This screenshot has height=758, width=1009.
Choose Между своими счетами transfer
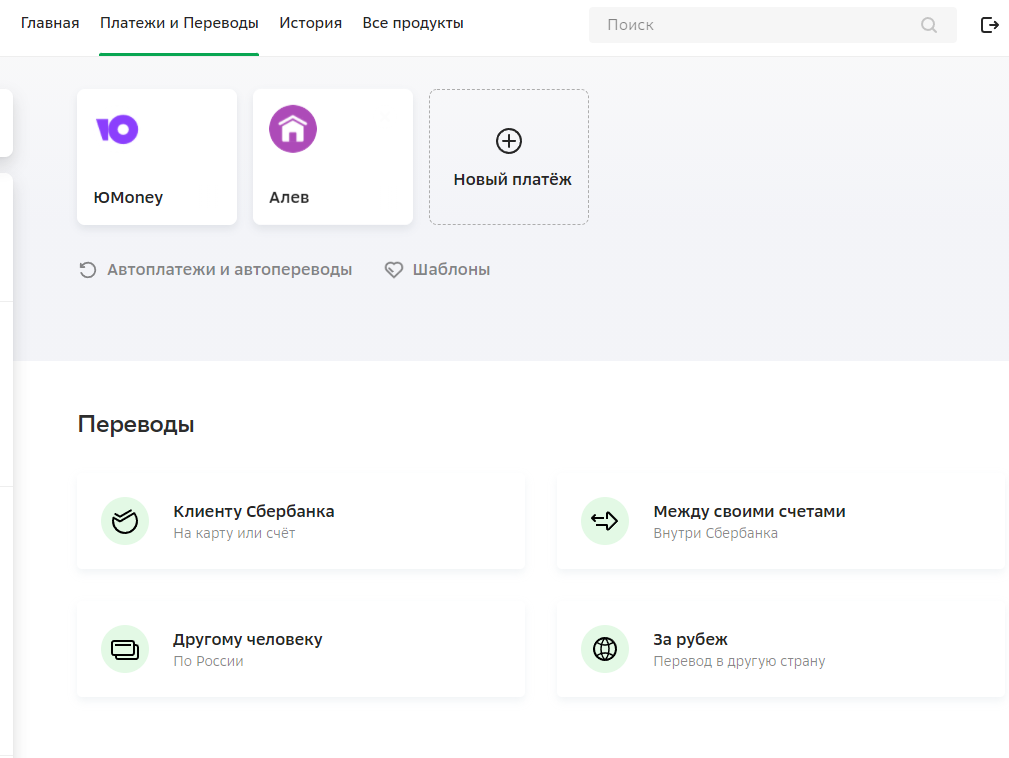(781, 521)
